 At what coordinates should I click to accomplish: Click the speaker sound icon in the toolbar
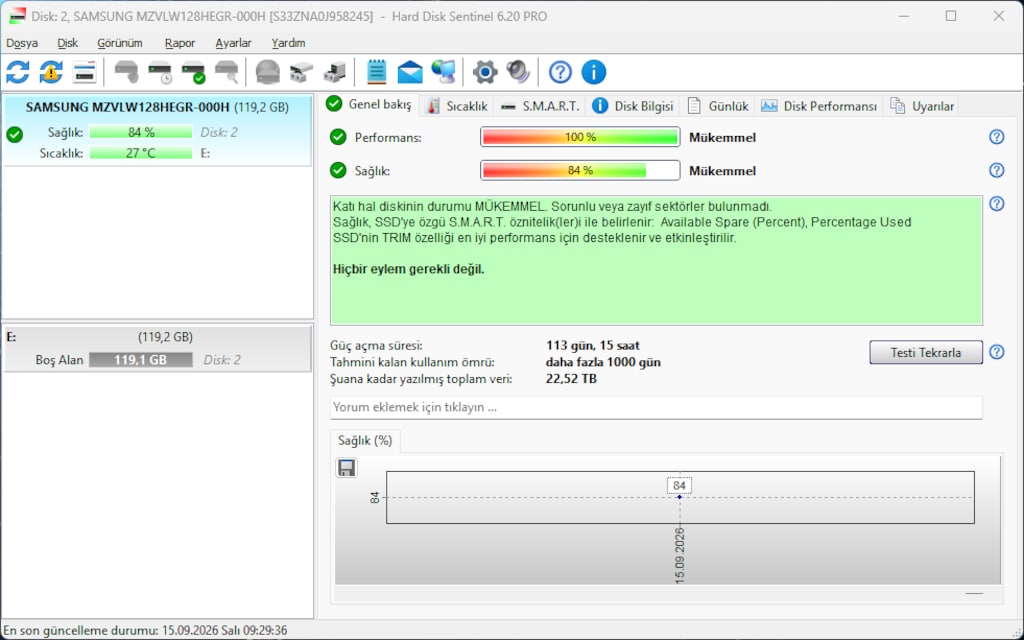click(x=518, y=72)
